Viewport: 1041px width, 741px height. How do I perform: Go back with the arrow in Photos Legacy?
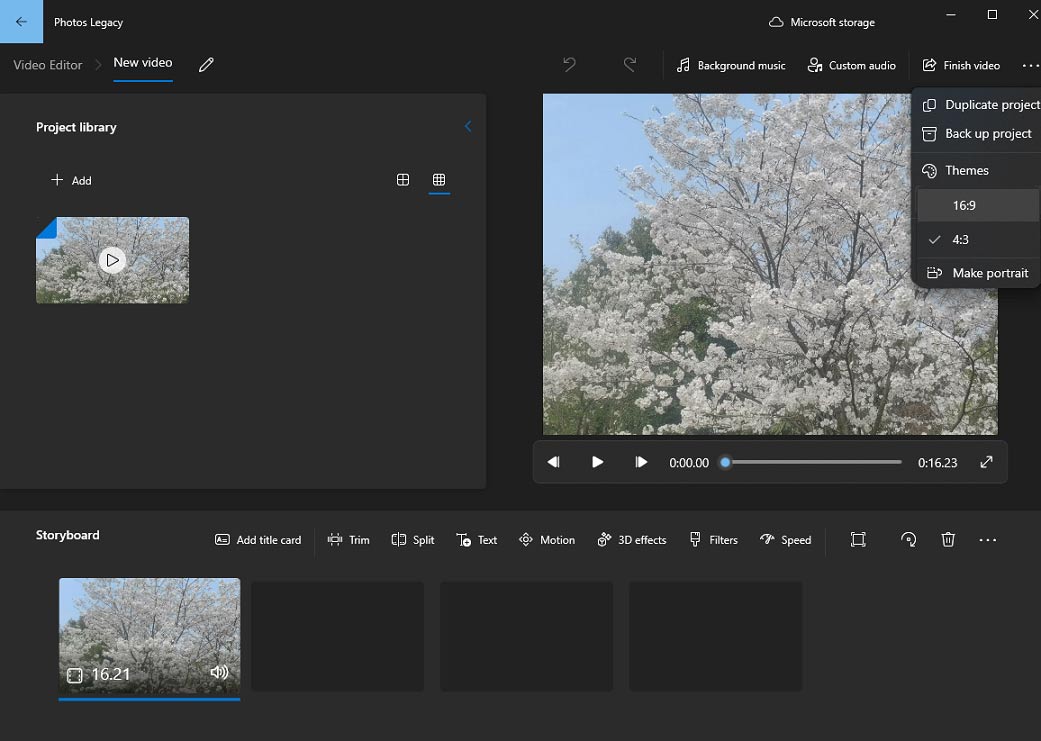(21, 21)
